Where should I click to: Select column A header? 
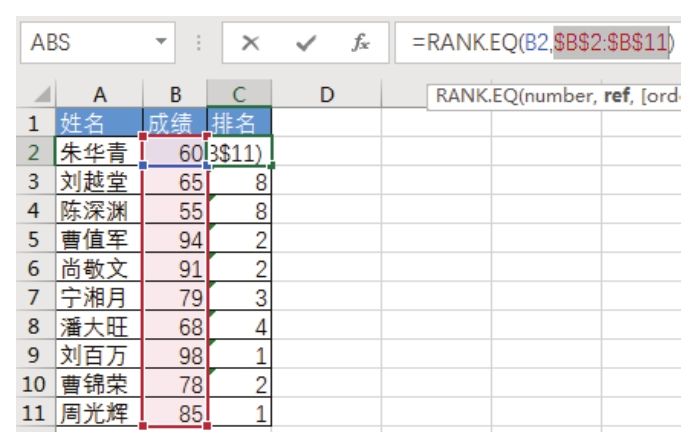(x=99, y=95)
